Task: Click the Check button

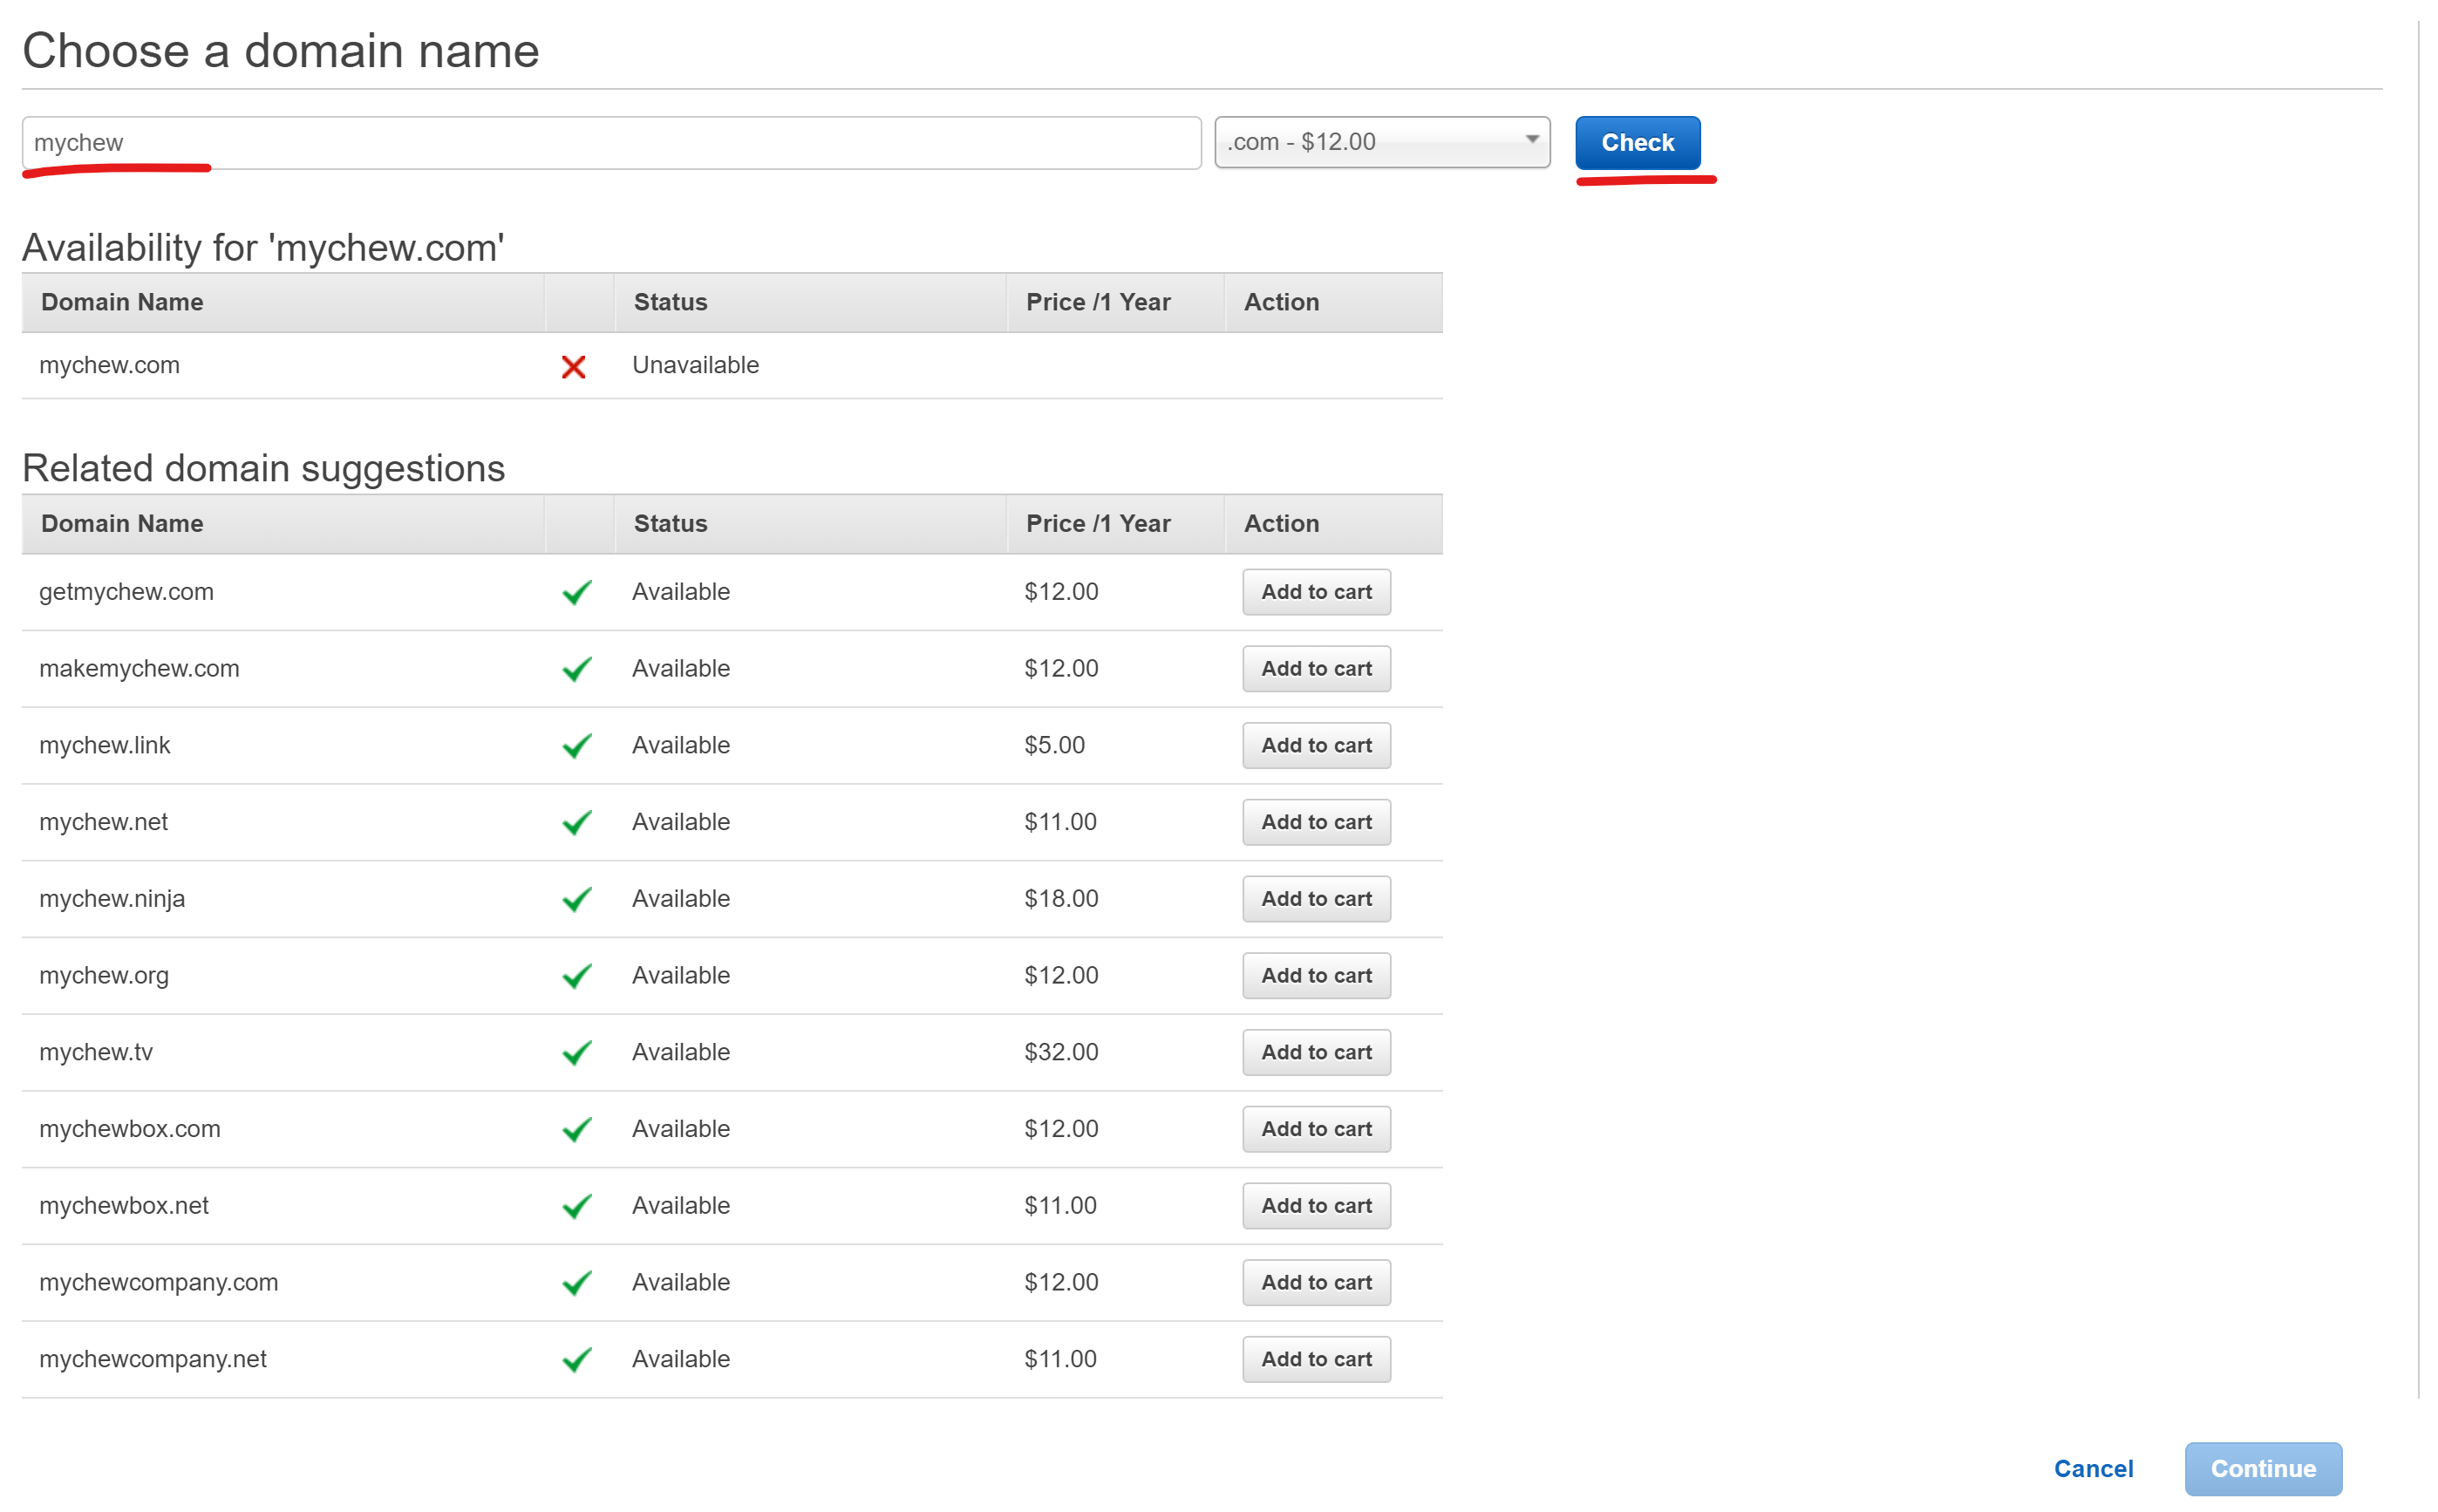Action: pyautogui.click(x=1636, y=142)
